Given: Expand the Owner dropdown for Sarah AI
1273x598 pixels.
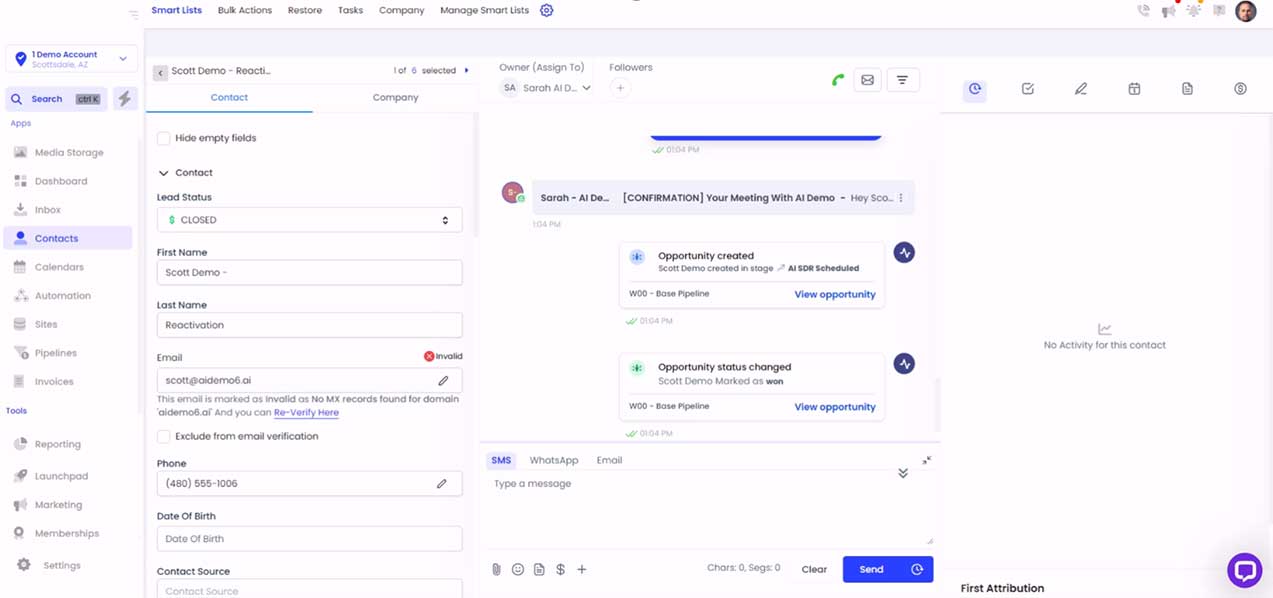Looking at the screenshot, I should [x=588, y=87].
